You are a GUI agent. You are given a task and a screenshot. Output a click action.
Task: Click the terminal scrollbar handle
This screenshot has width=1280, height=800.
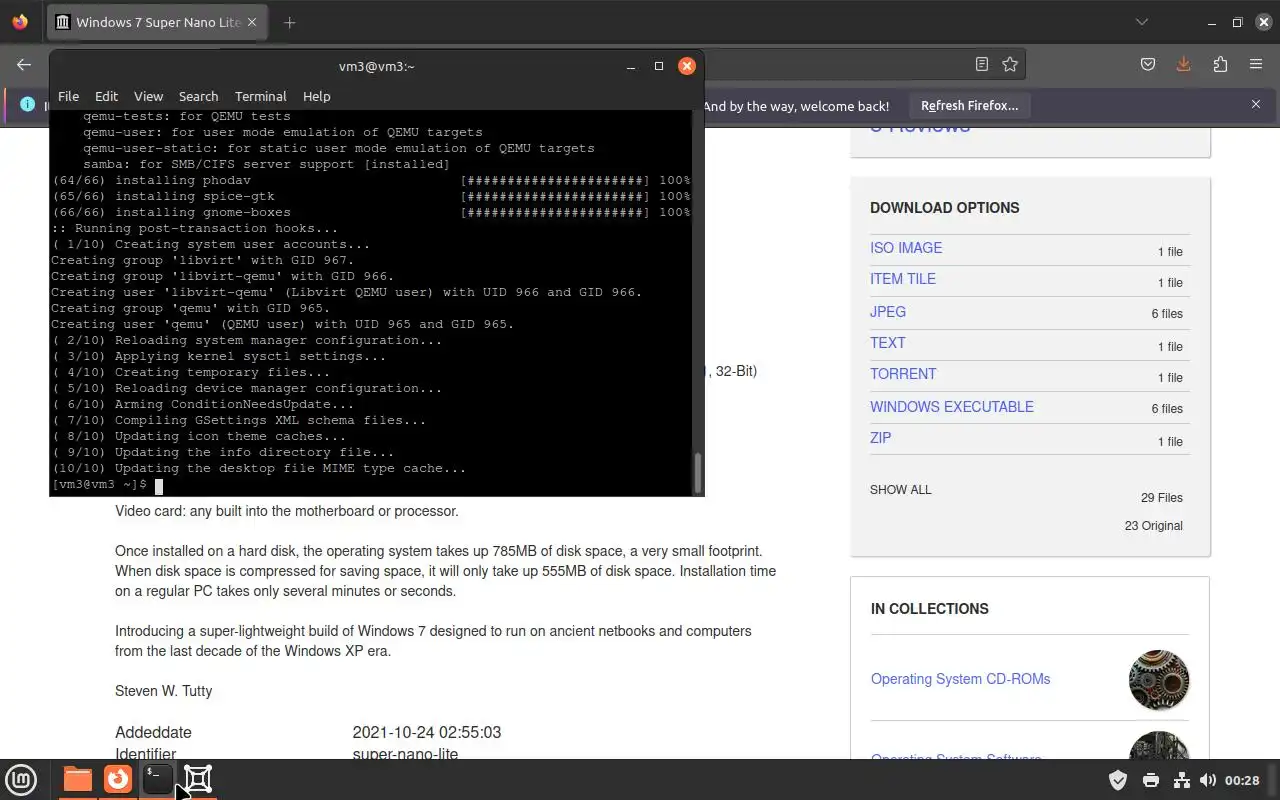(698, 471)
